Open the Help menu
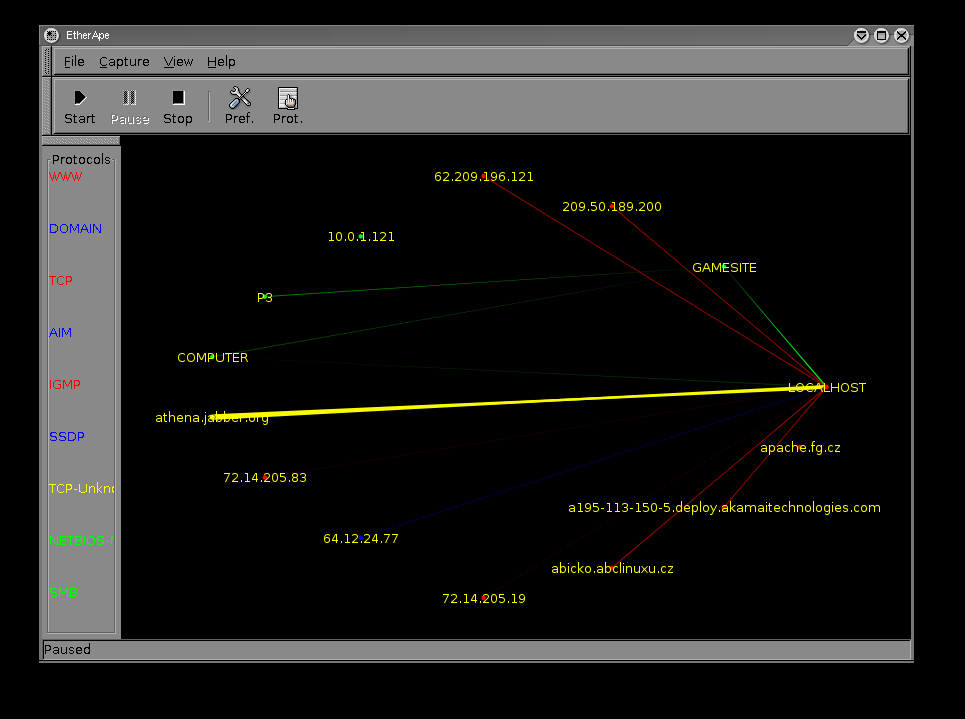 click(221, 62)
